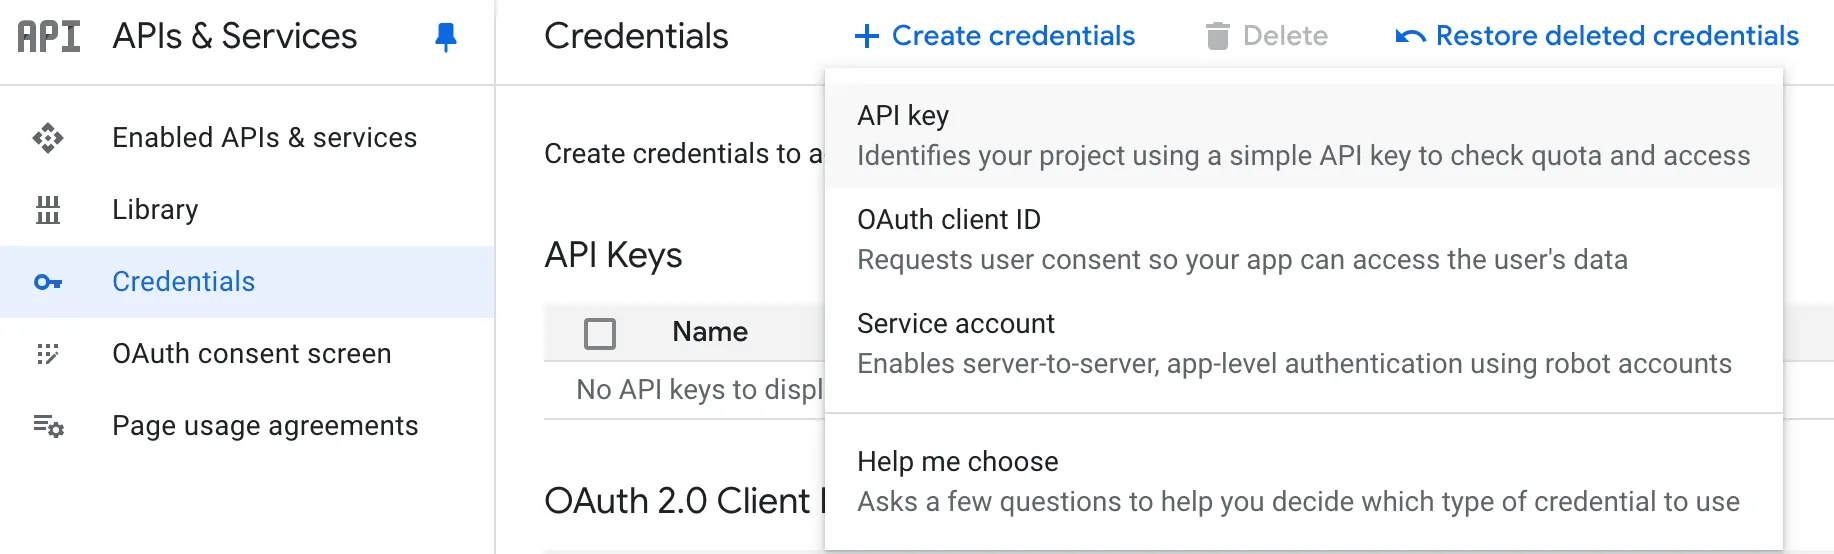Click the Restore undo arrow icon
Viewport: 1834px width, 554px height.
[1410, 37]
